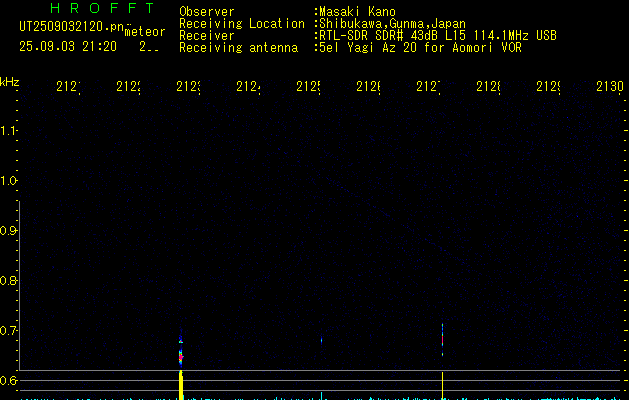Image resolution: width=629 pixels, height=400 pixels.
Task: Click the 2130 time axis label
Action: tap(610, 87)
